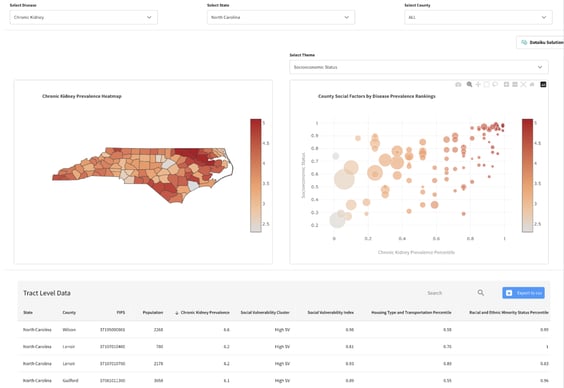
Task: Click the Export to csv button
Action: pos(523,293)
